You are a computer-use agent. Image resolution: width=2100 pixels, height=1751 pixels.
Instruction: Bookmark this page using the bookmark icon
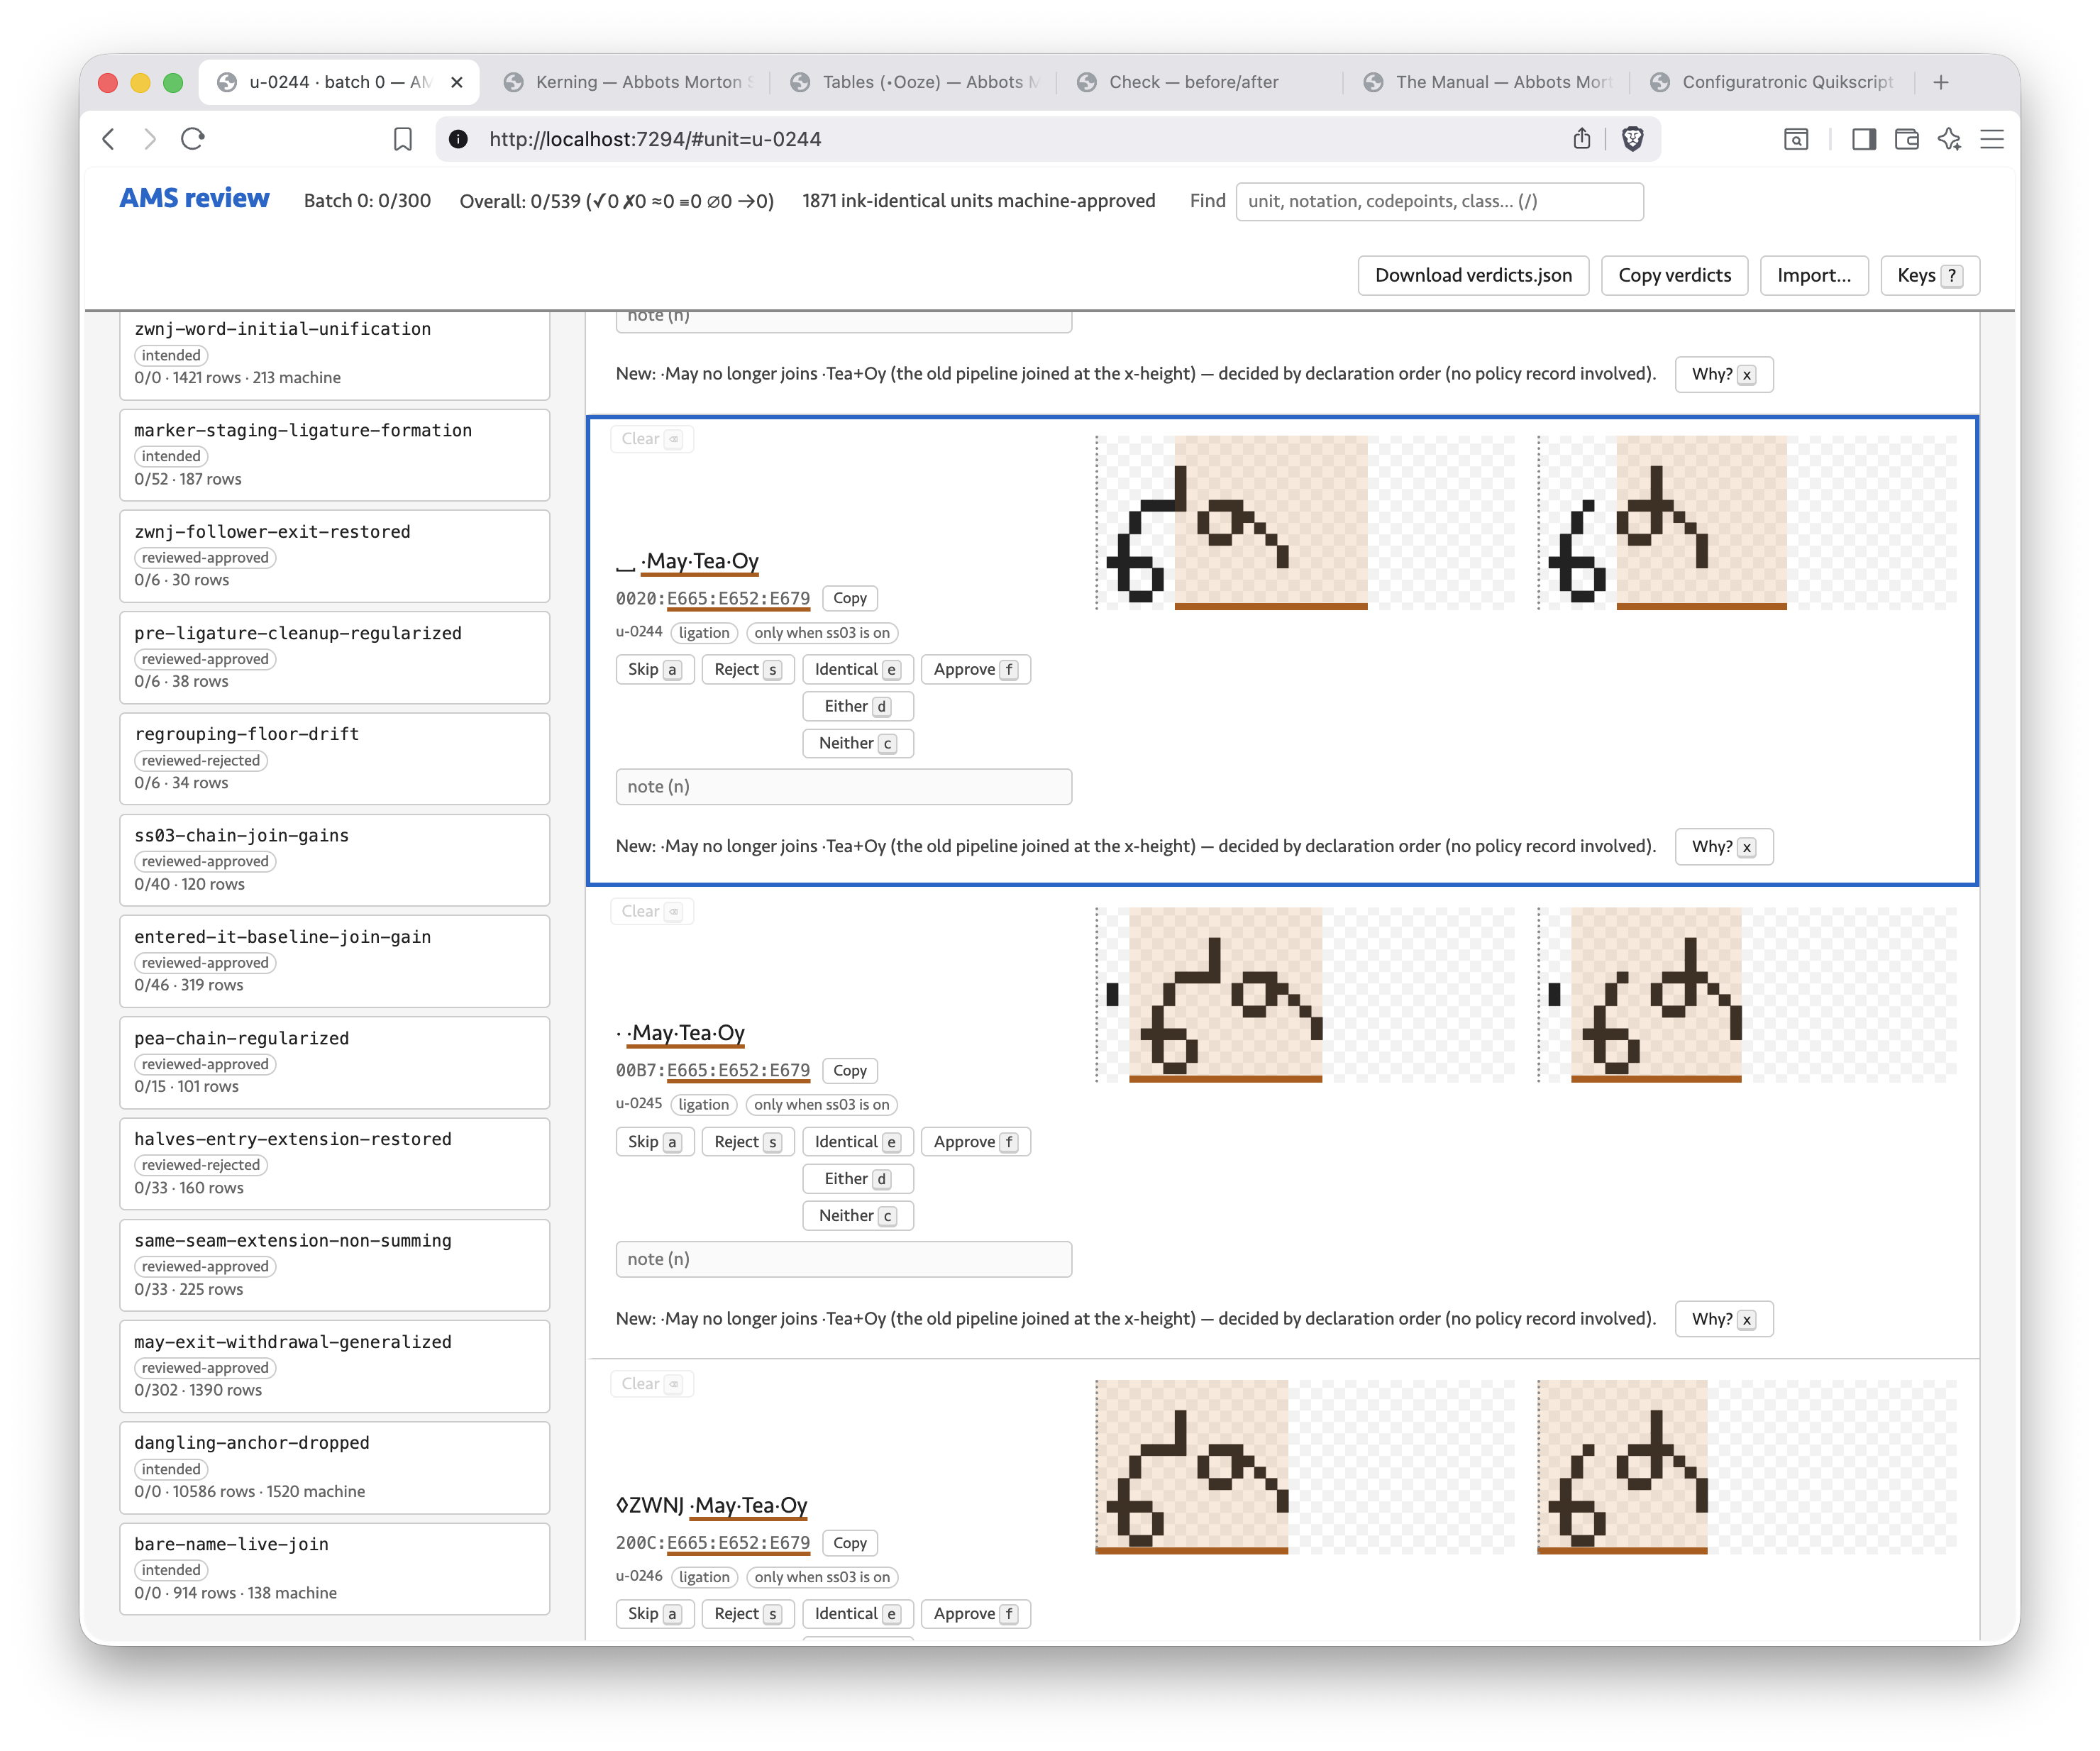point(403,139)
